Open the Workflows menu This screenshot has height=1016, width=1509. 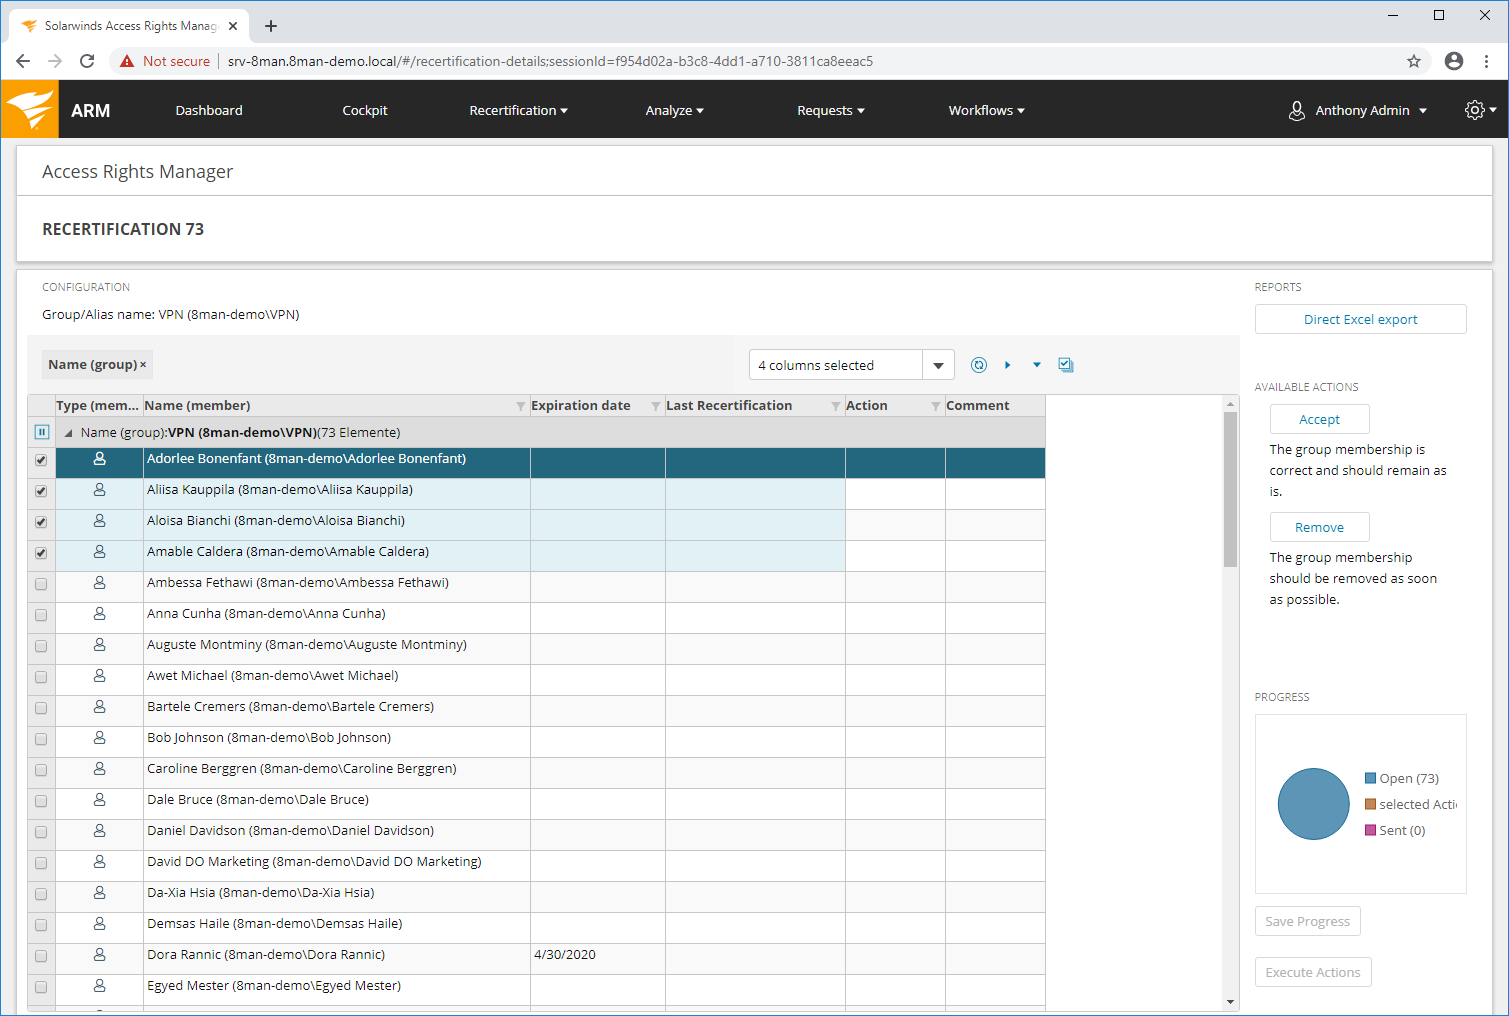click(986, 110)
